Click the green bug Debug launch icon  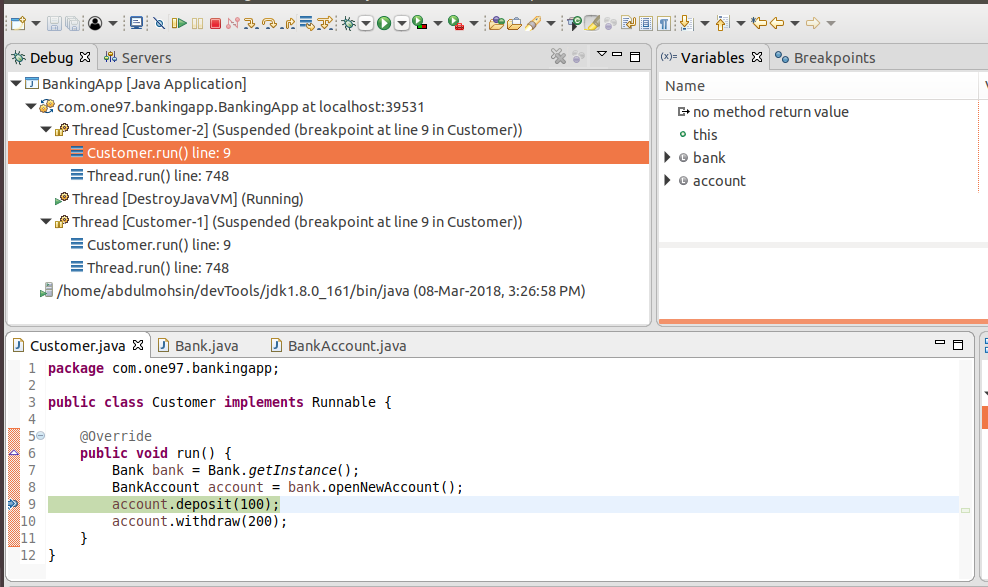(347, 22)
